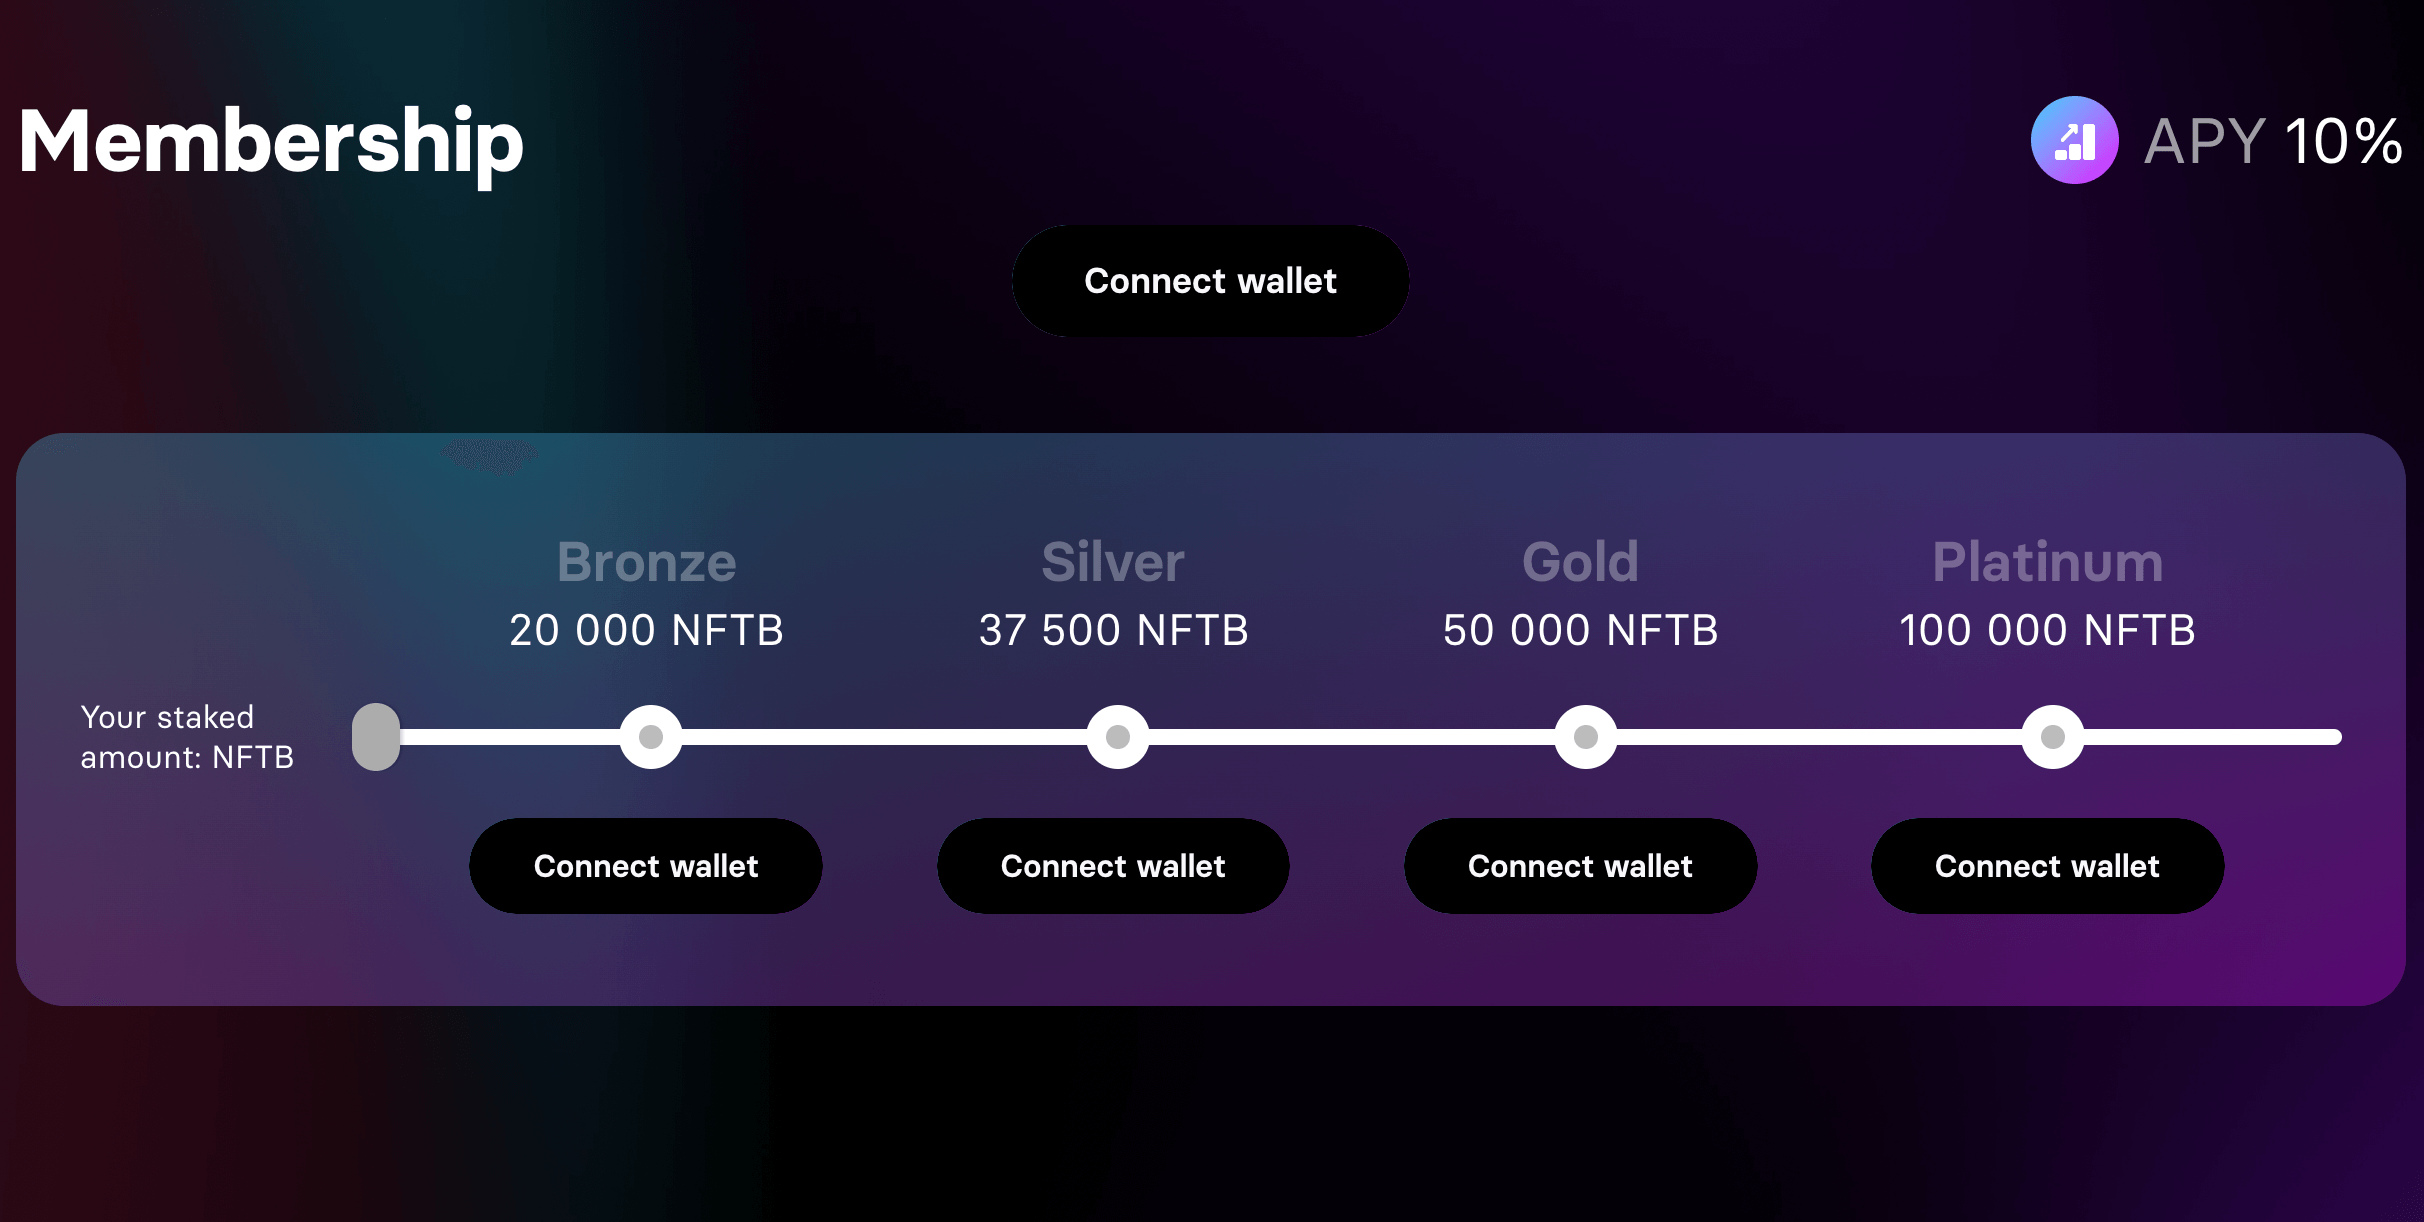Connect wallet under the Silver tier

[x=1113, y=866]
